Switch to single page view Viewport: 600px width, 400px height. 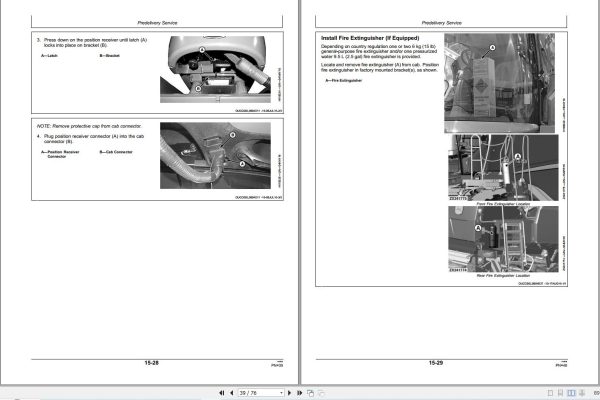(x=550, y=393)
